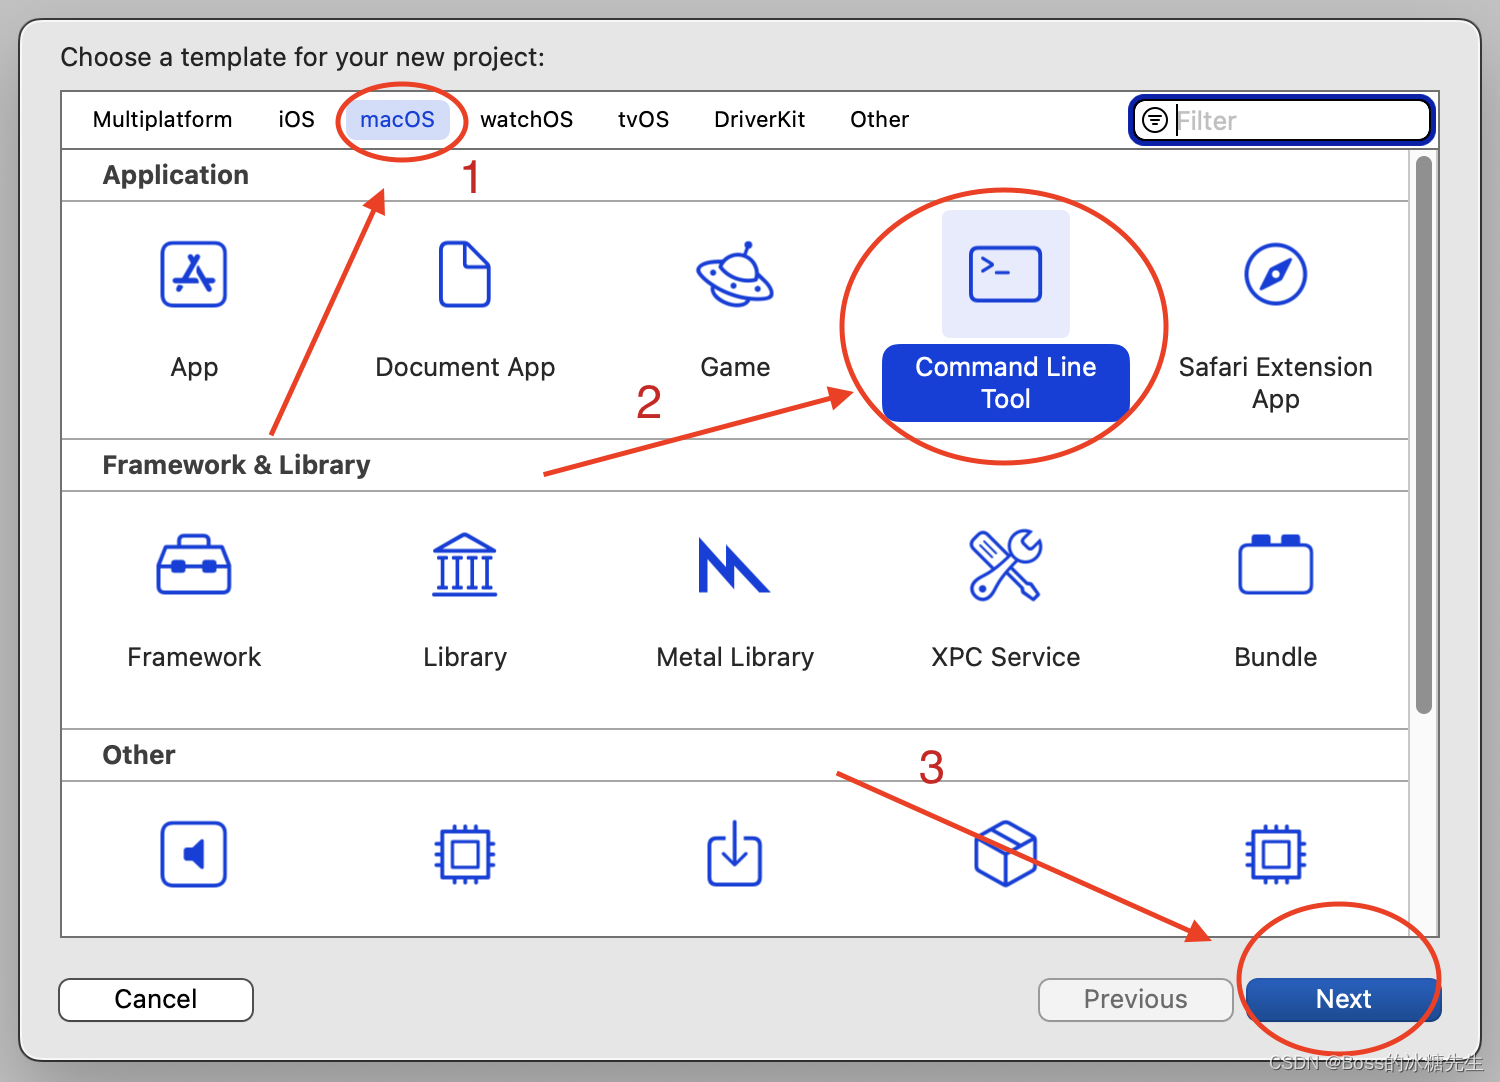Switch to the watchOS tab
Image resolution: width=1500 pixels, height=1082 pixels.
(526, 120)
